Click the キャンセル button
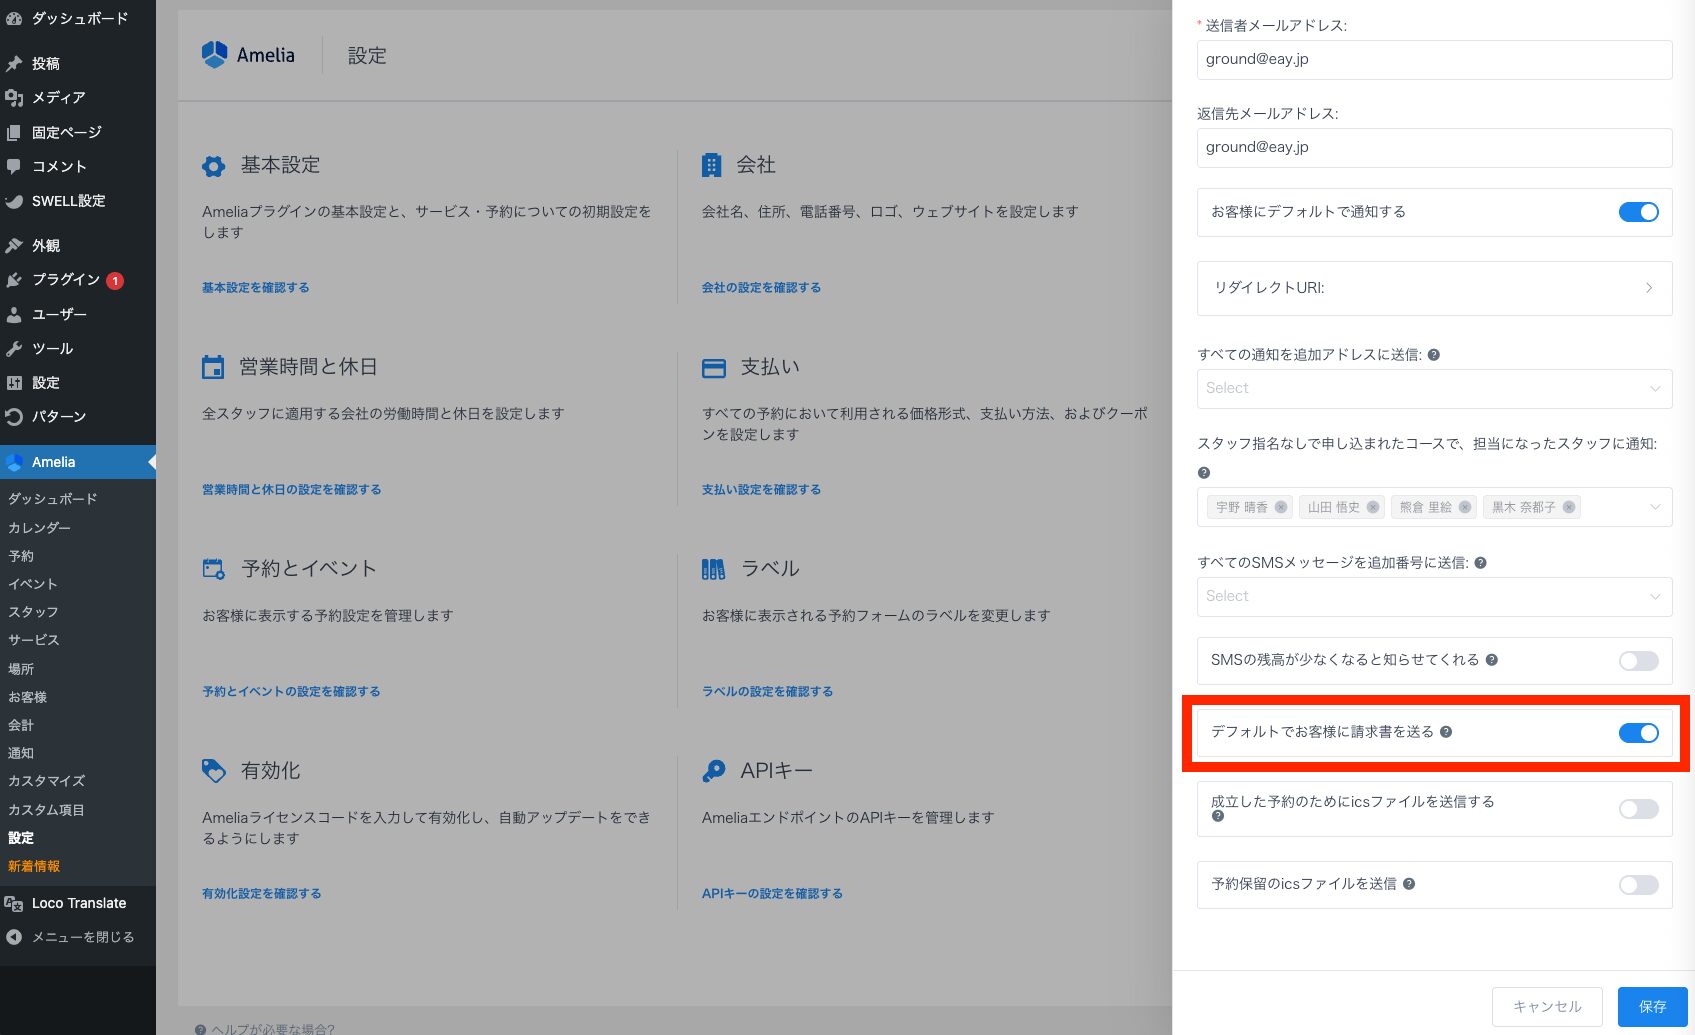This screenshot has height=1035, width=1695. [x=1546, y=1007]
